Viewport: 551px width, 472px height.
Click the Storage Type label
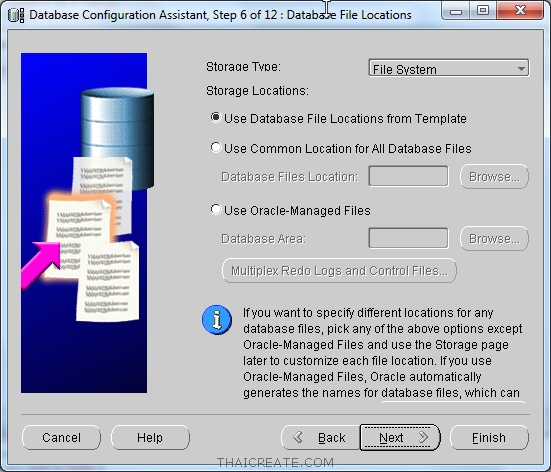pos(244,67)
